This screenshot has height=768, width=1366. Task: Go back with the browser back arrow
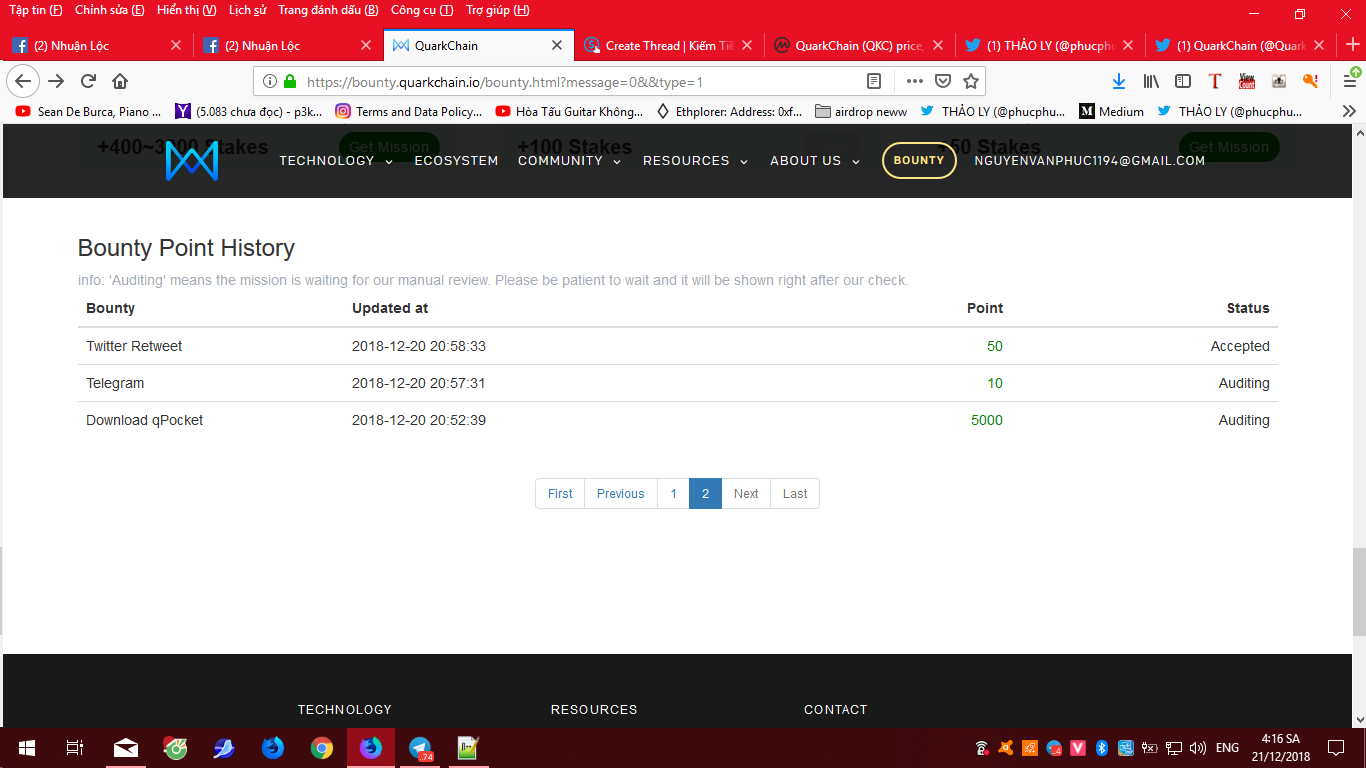[x=24, y=81]
